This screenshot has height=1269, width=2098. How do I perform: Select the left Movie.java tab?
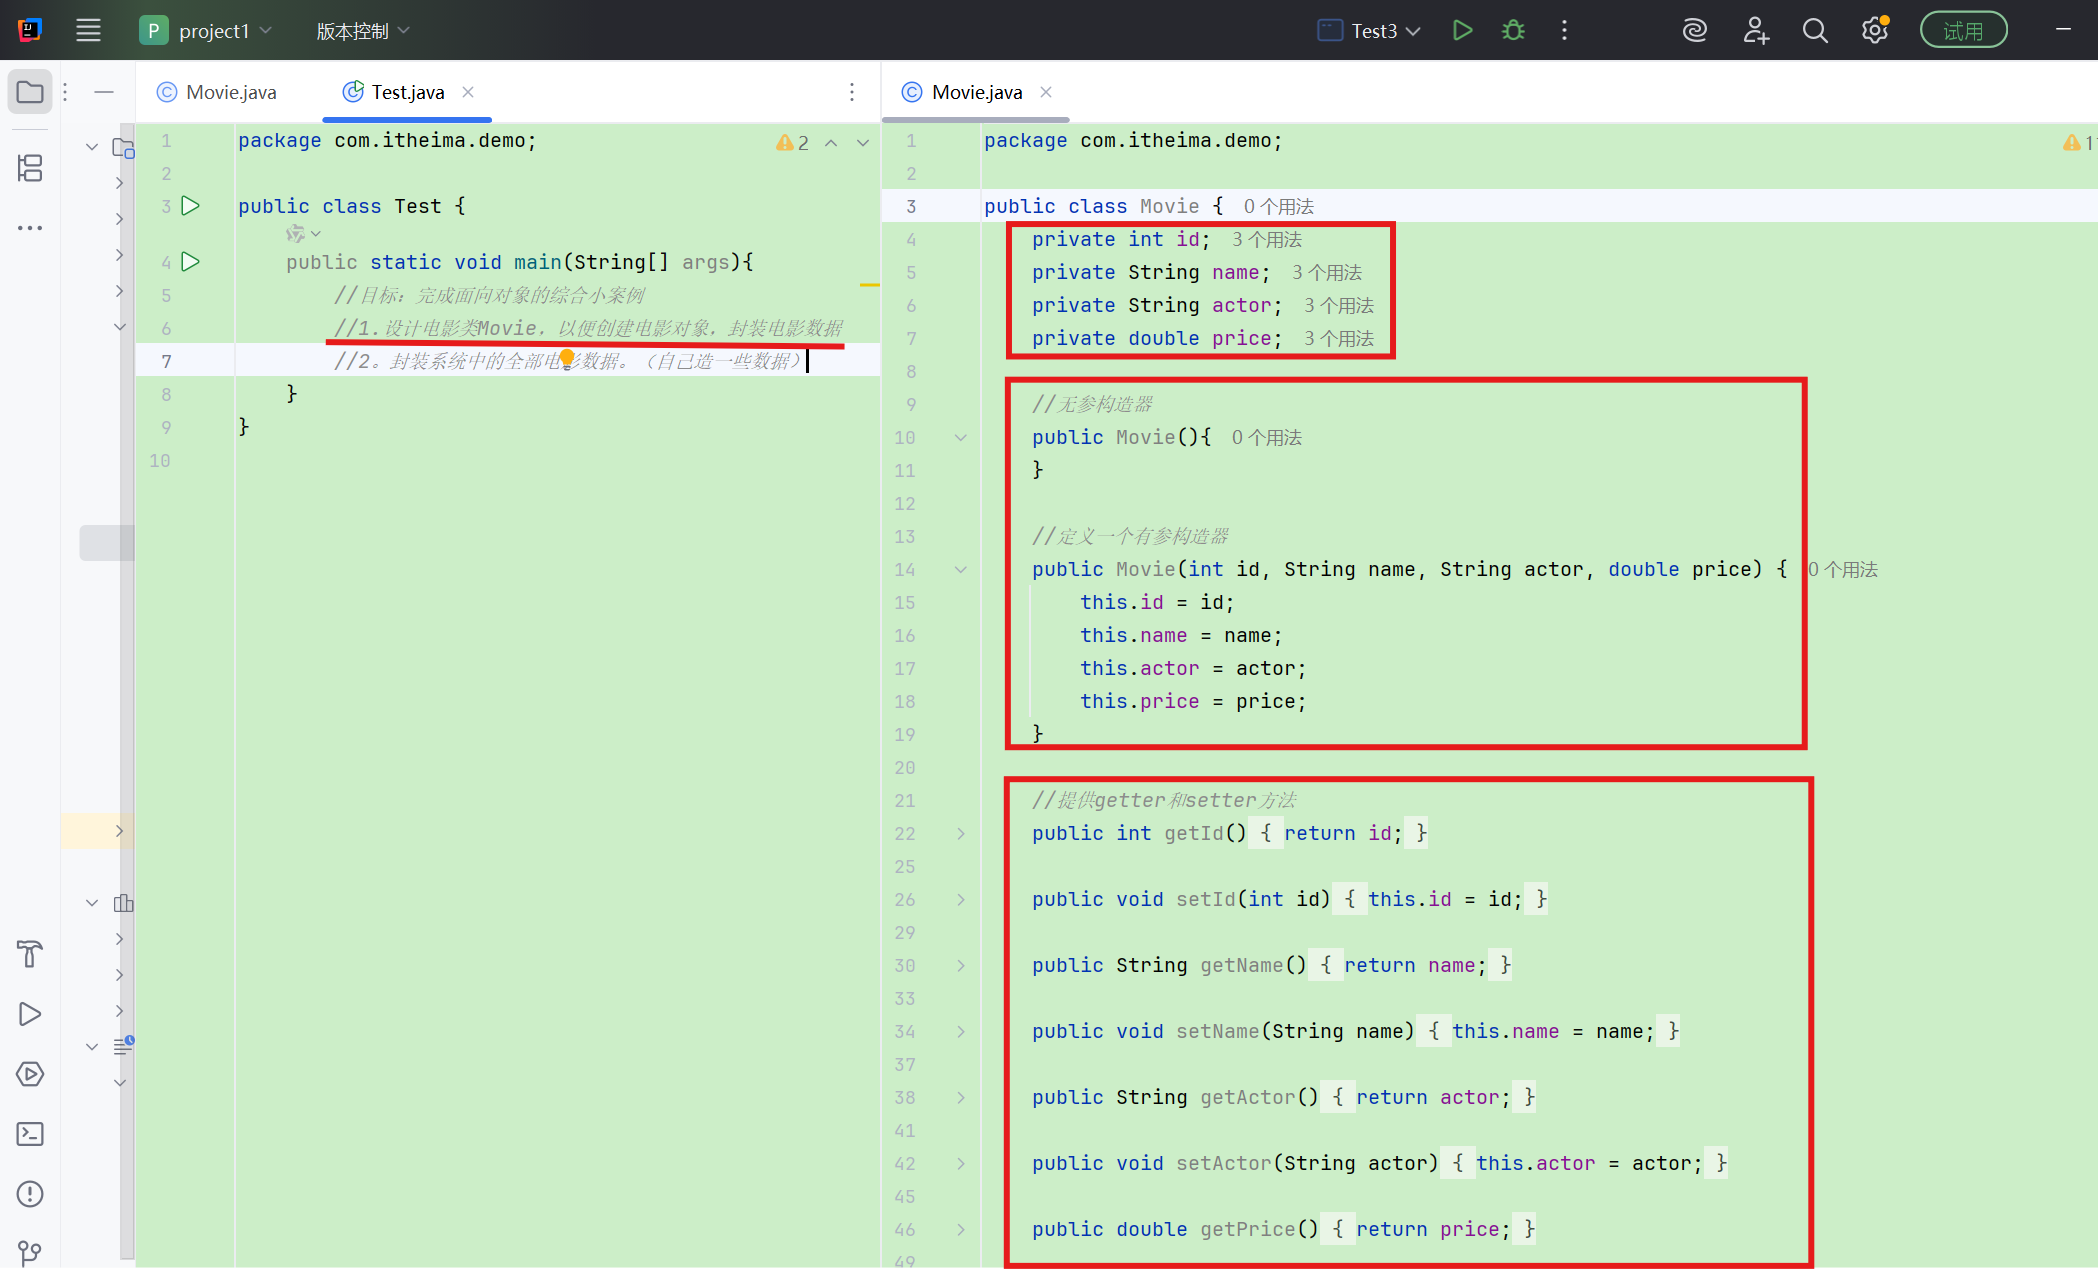tap(230, 92)
